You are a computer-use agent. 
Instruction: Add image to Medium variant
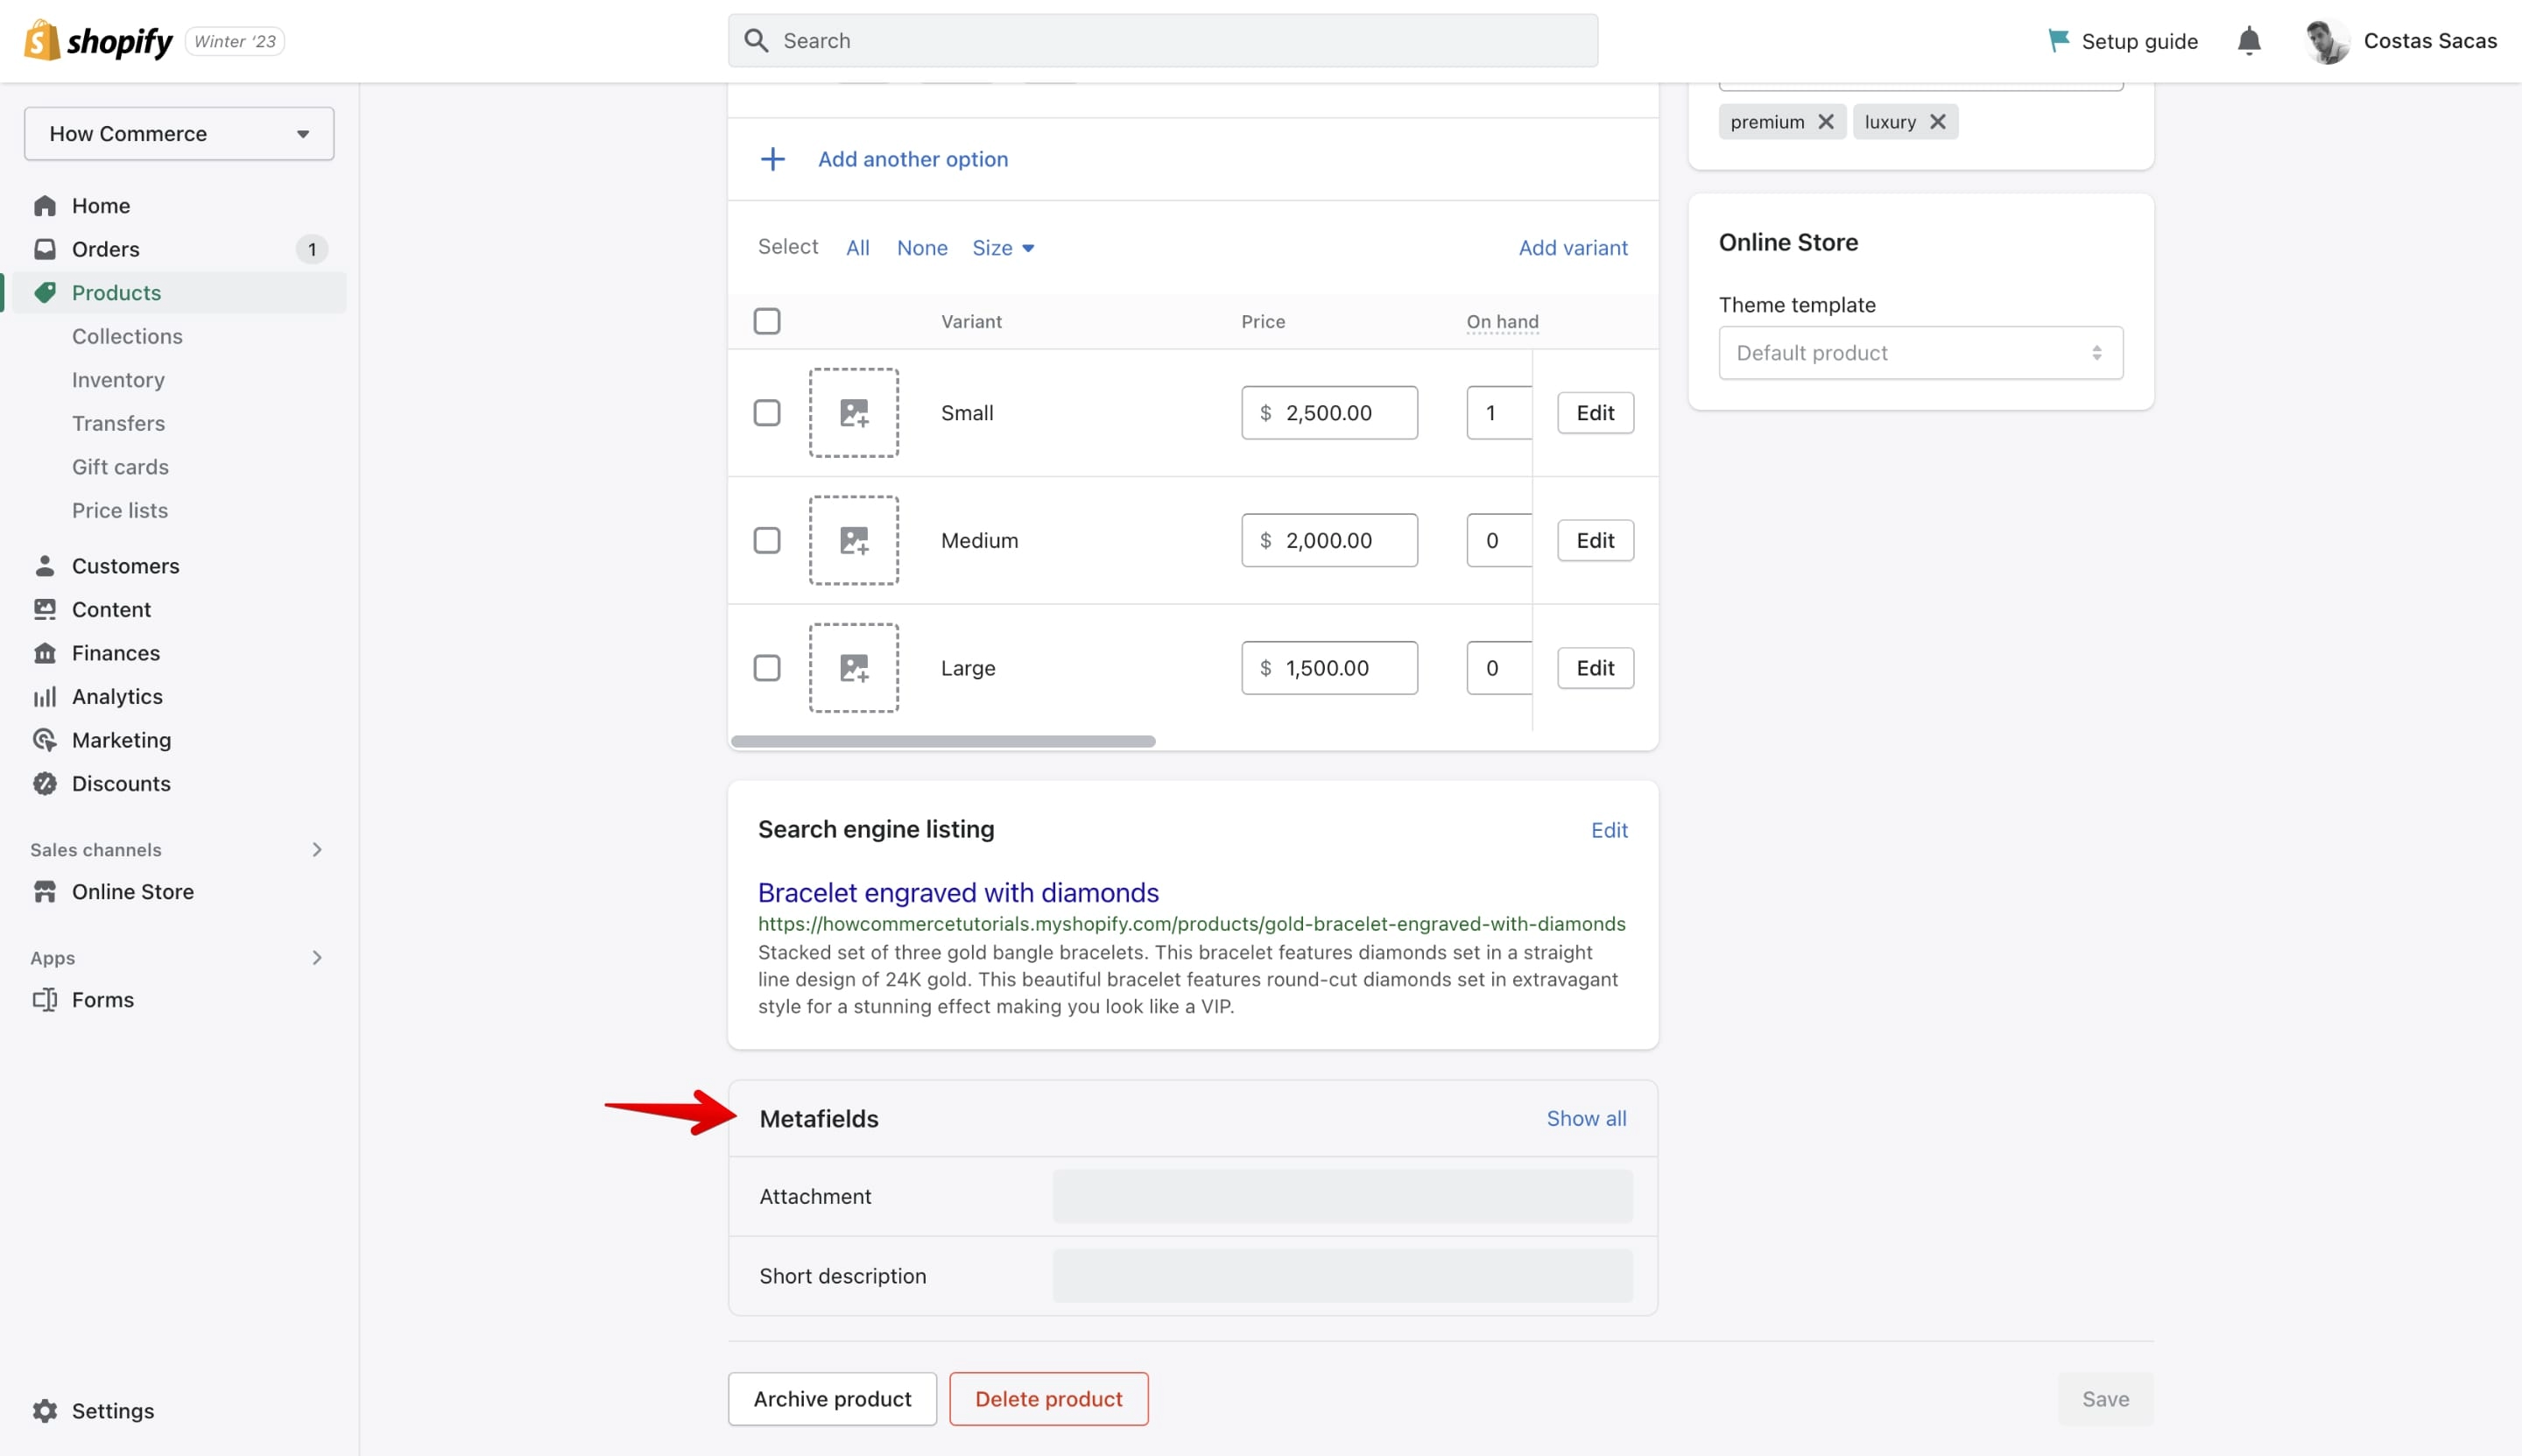854,541
